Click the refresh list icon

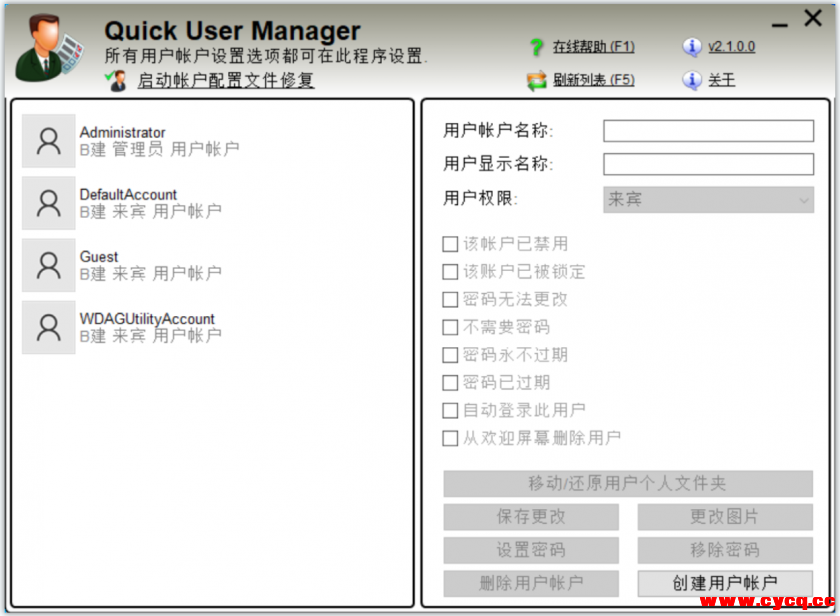tap(537, 80)
